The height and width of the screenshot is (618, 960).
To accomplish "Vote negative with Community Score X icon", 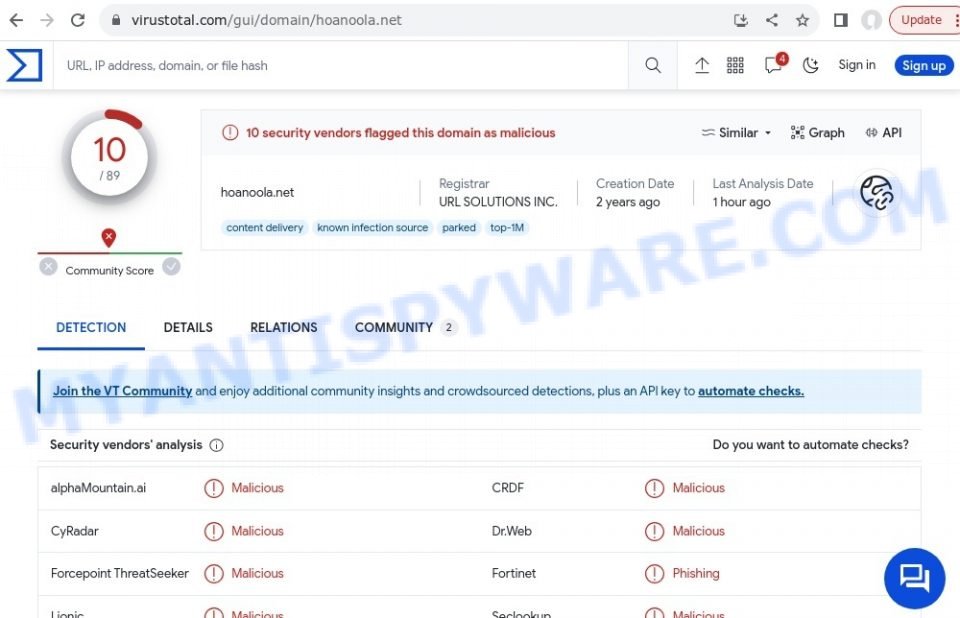I will (x=48, y=266).
